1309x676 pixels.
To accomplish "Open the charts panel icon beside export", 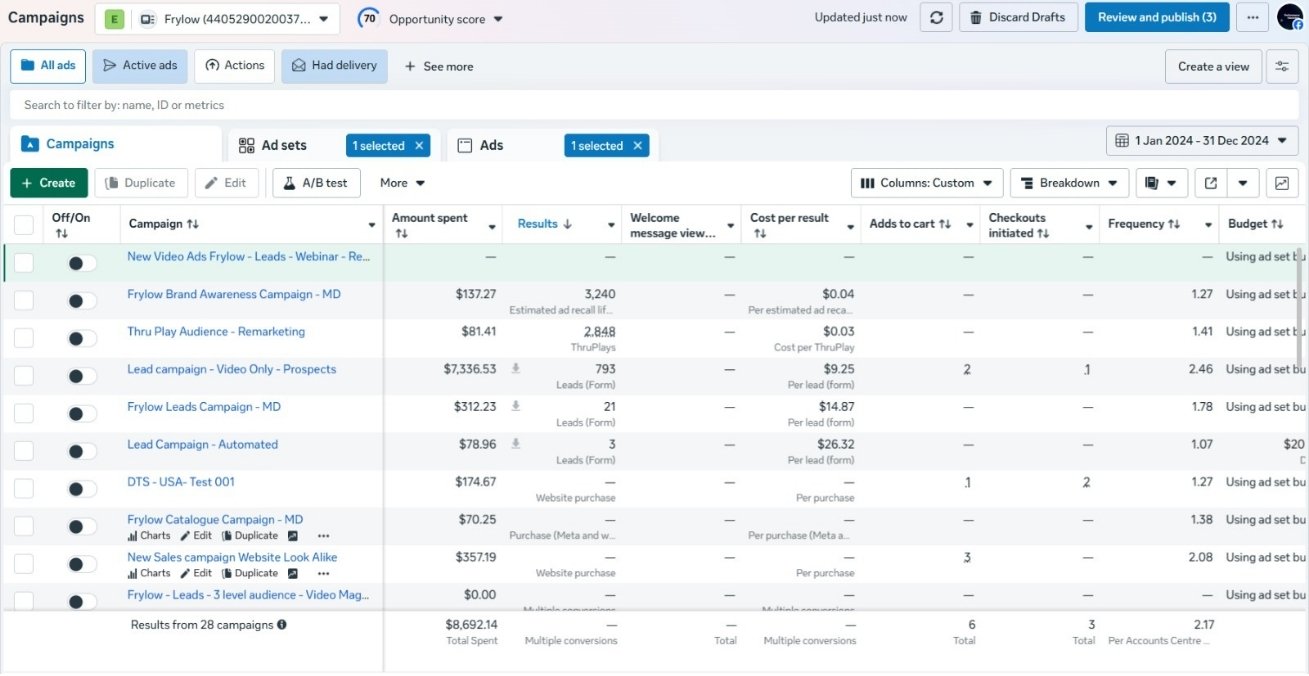I will click(x=1281, y=183).
